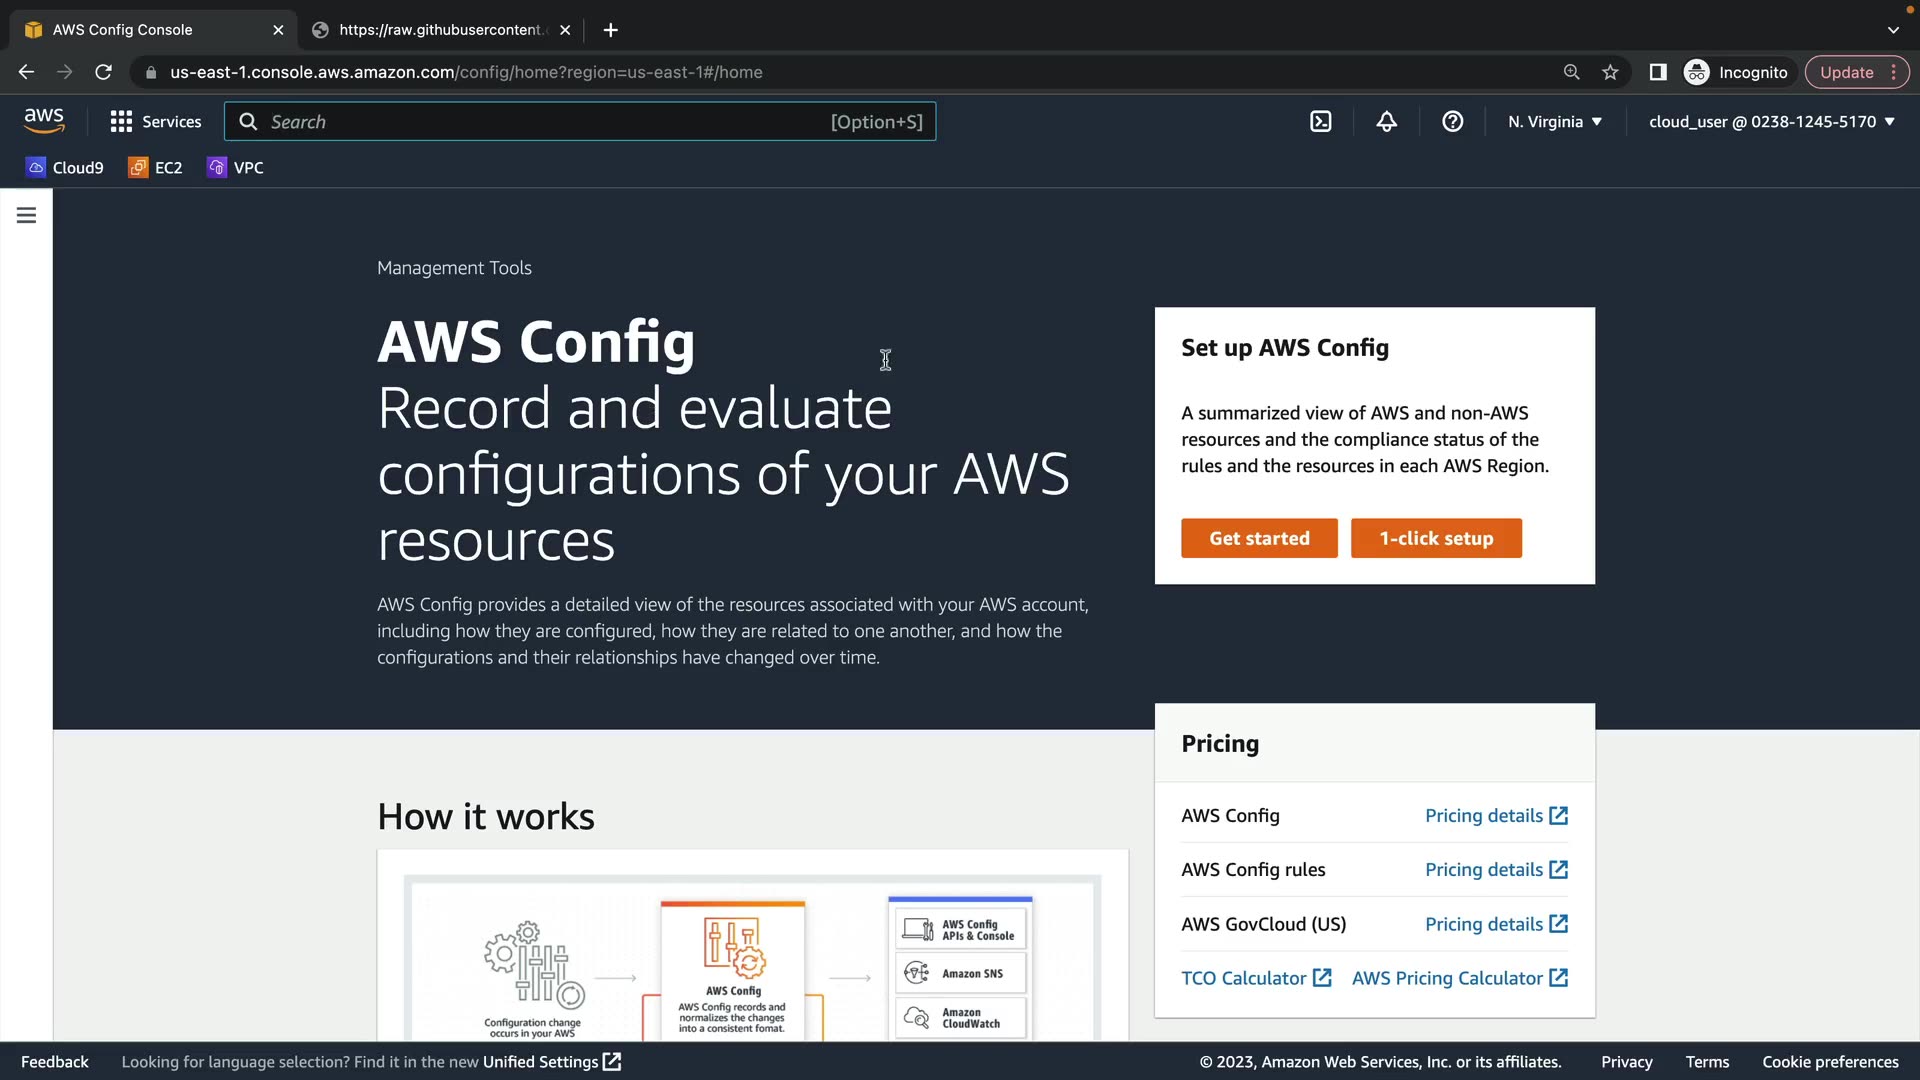The height and width of the screenshot is (1080, 1920).
Task: Click the AWS search input field
Action: tap(545, 122)
